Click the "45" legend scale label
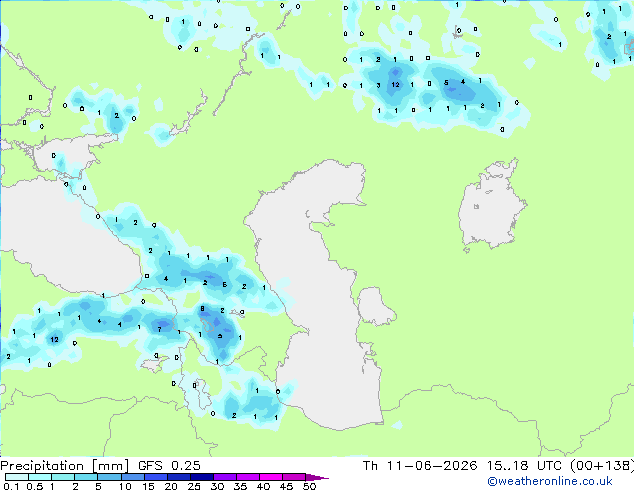Viewport: 634px width, 490px height. coord(286,486)
